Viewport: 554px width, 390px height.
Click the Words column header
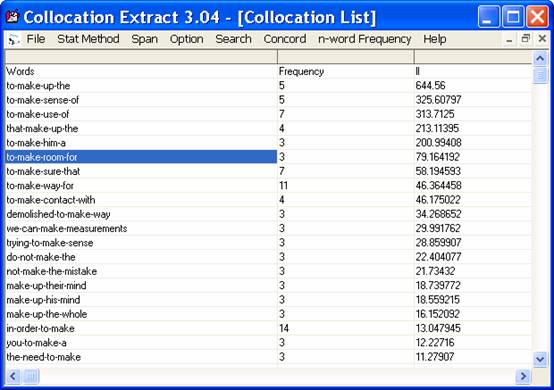(20, 71)
